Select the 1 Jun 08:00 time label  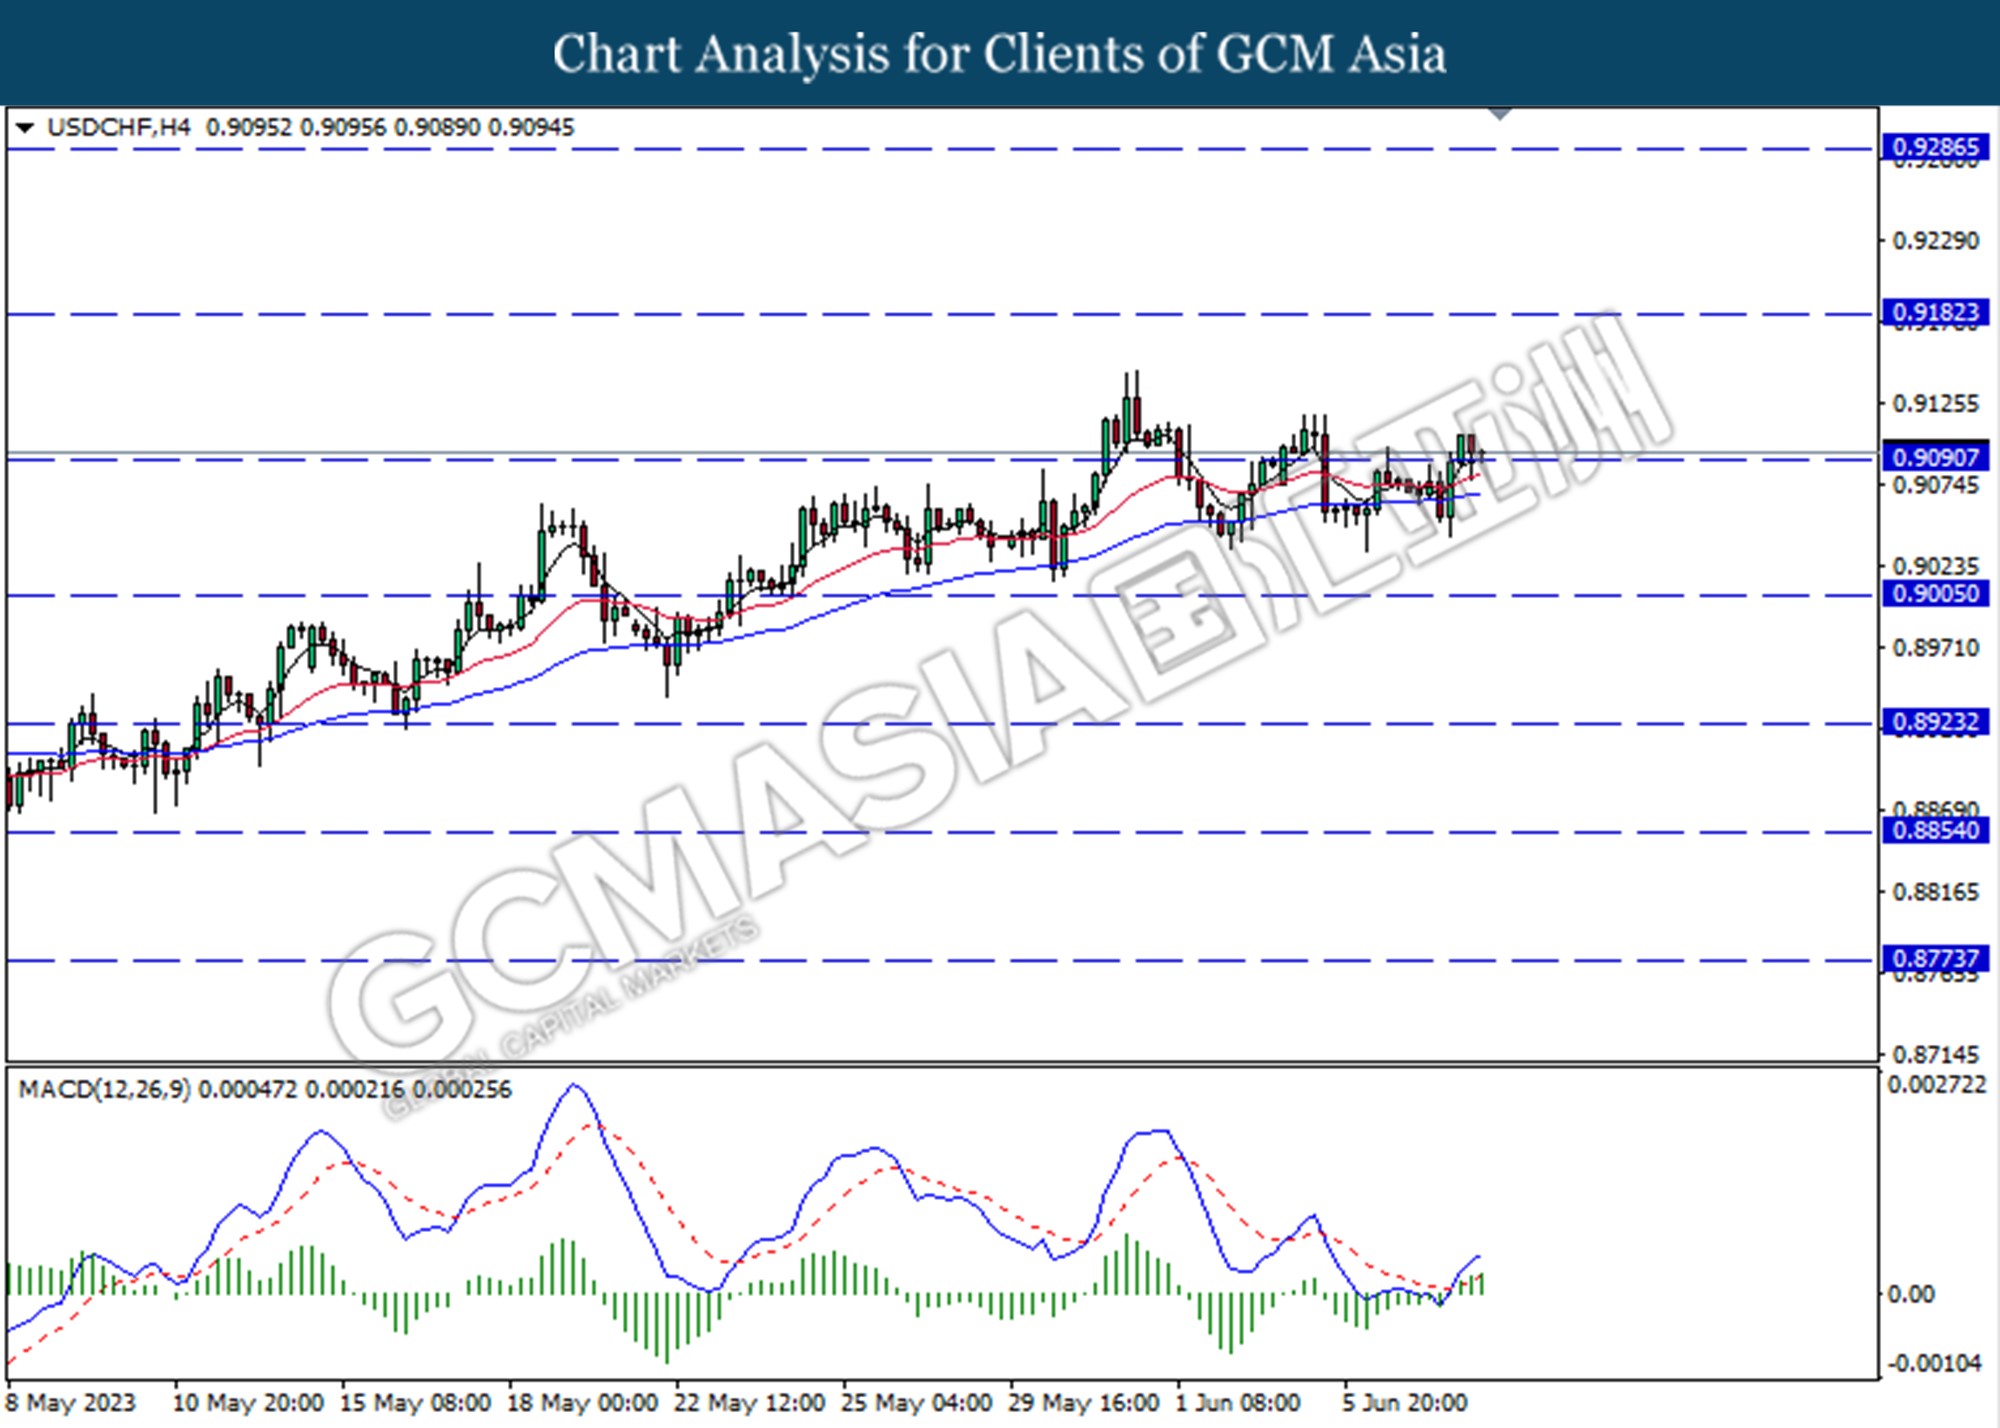tap(1238, 1402)
